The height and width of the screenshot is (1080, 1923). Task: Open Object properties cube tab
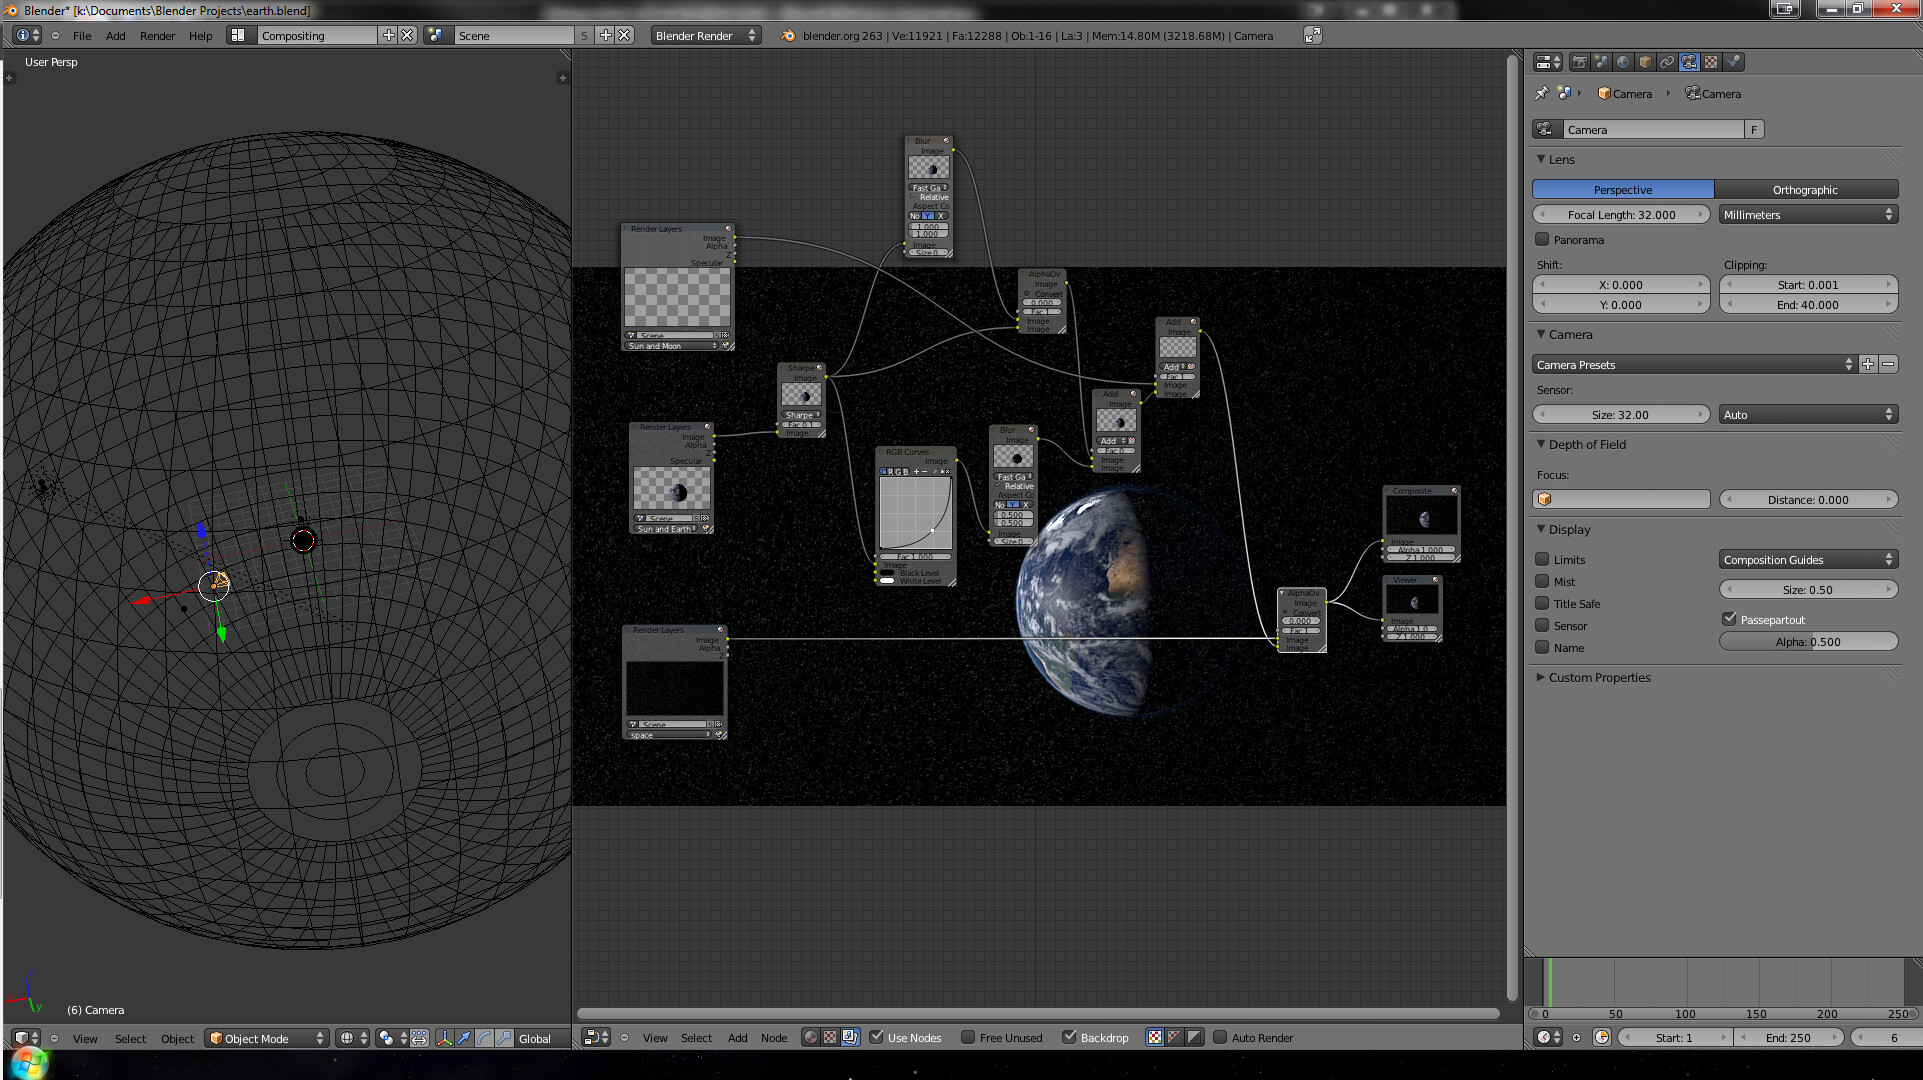[x=1645, y=62]
